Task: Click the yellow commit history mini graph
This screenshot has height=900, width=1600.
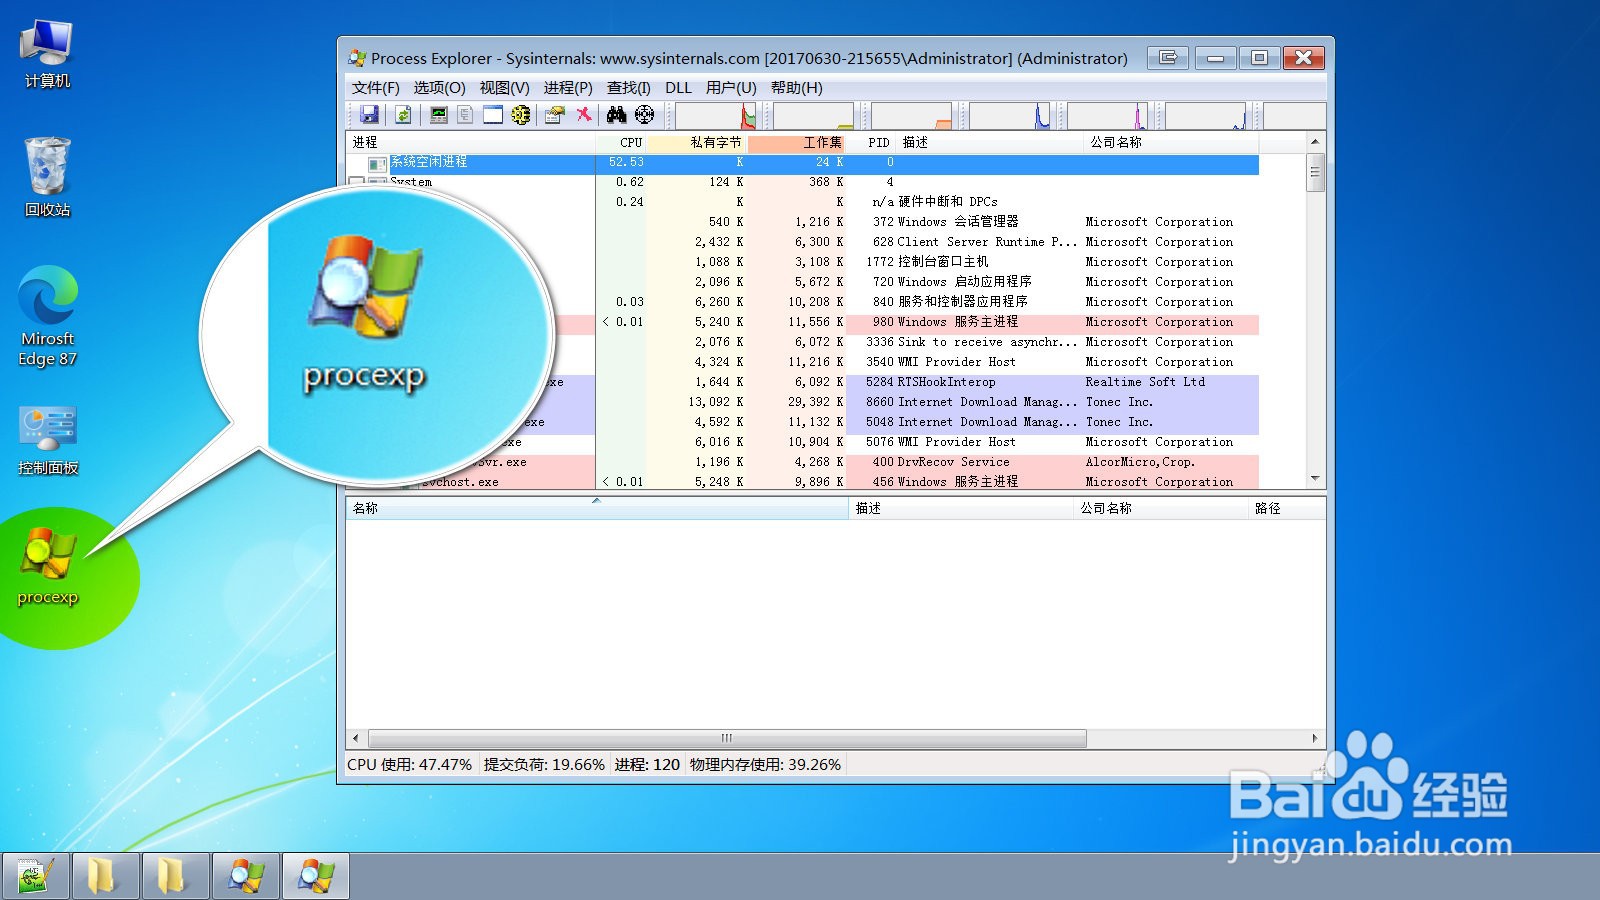Action: (813, 116)
